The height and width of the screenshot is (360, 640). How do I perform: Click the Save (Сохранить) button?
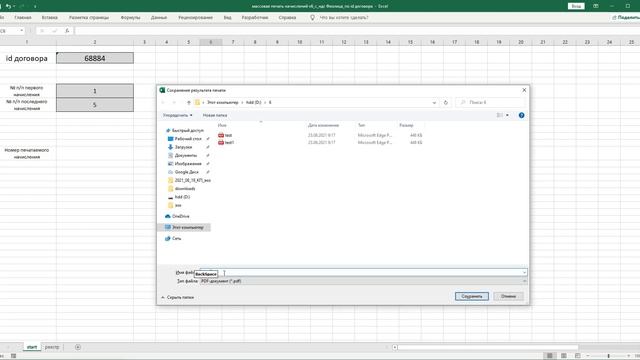(471, 296)
